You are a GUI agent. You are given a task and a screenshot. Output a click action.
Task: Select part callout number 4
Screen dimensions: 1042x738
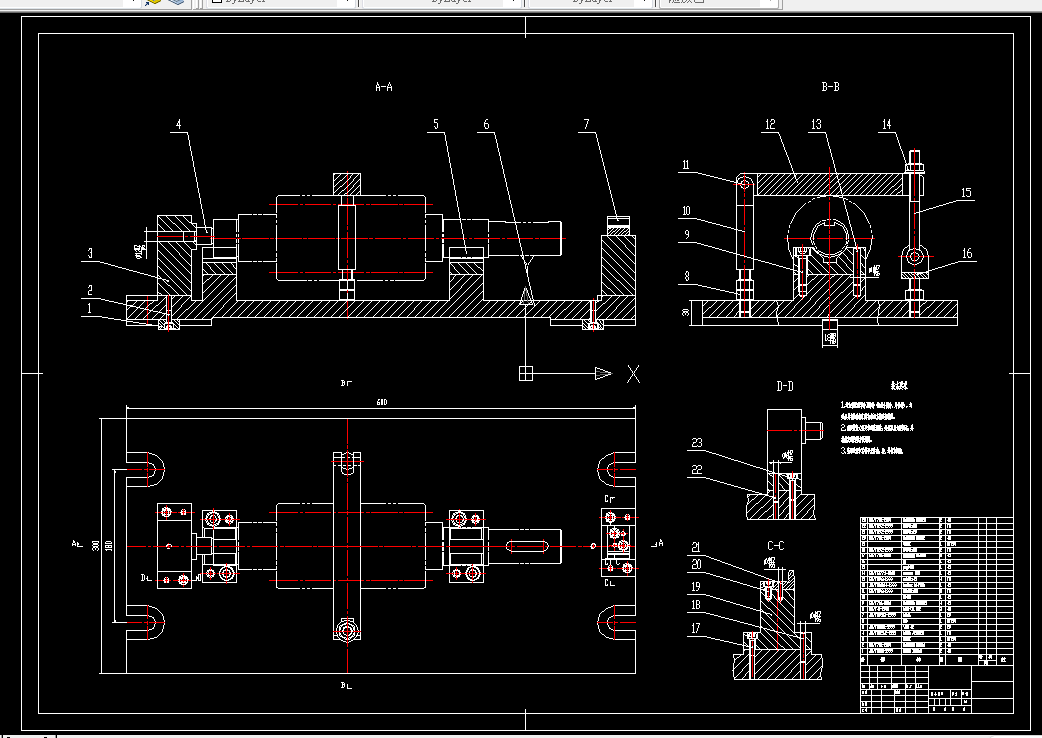(x=178, y=124)
